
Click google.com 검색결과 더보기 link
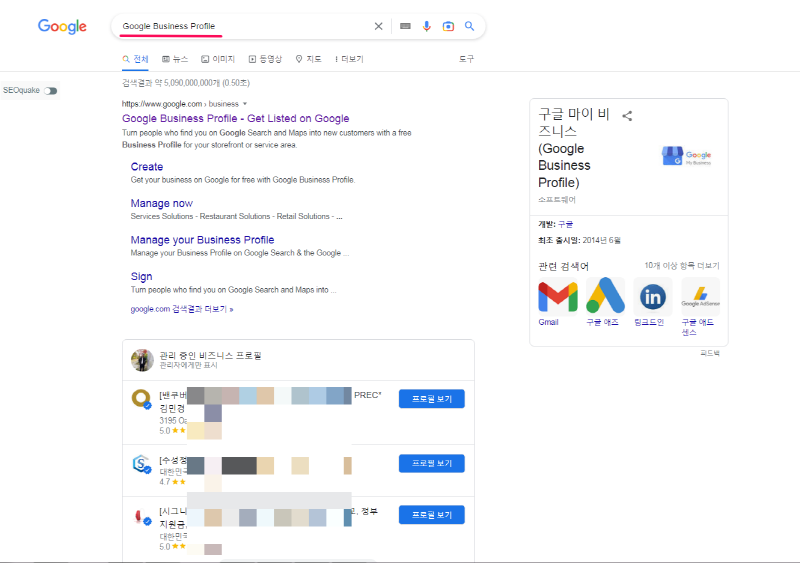tap(182, 309)
